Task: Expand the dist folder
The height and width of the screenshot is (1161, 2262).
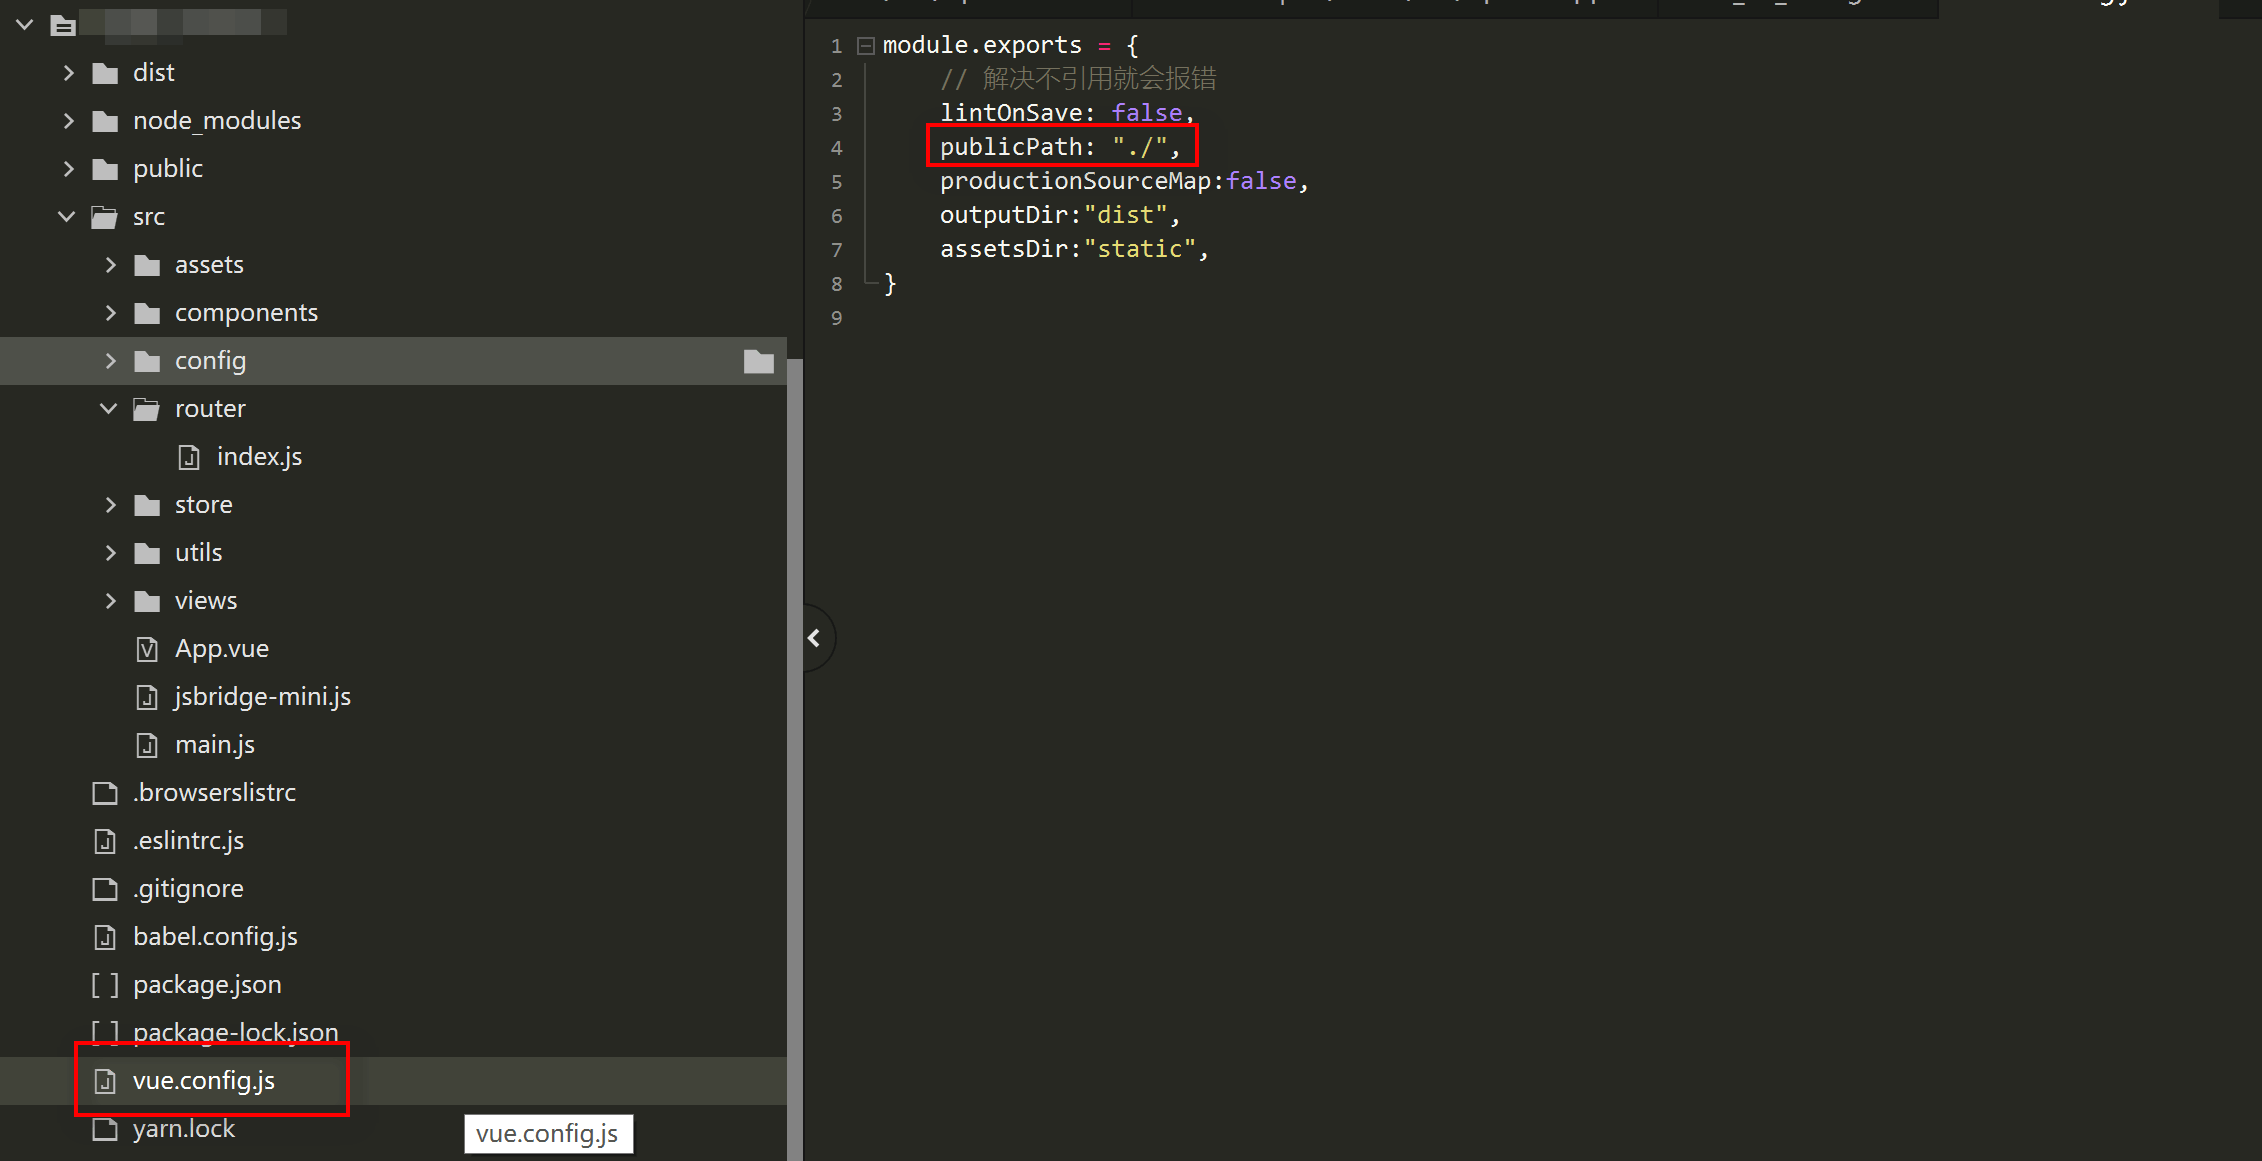Action: click(67, 72)
